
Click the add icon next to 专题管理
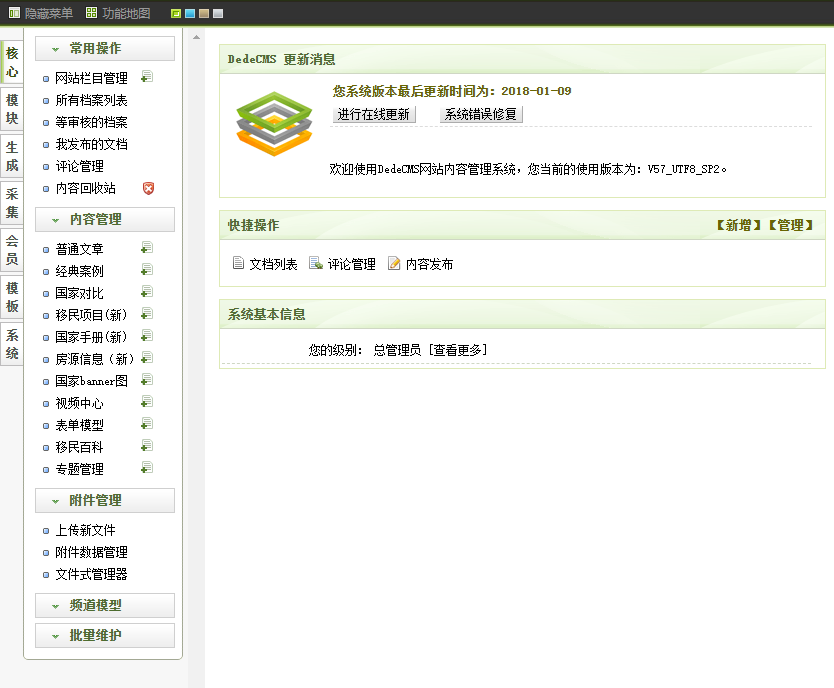point(147,468)
